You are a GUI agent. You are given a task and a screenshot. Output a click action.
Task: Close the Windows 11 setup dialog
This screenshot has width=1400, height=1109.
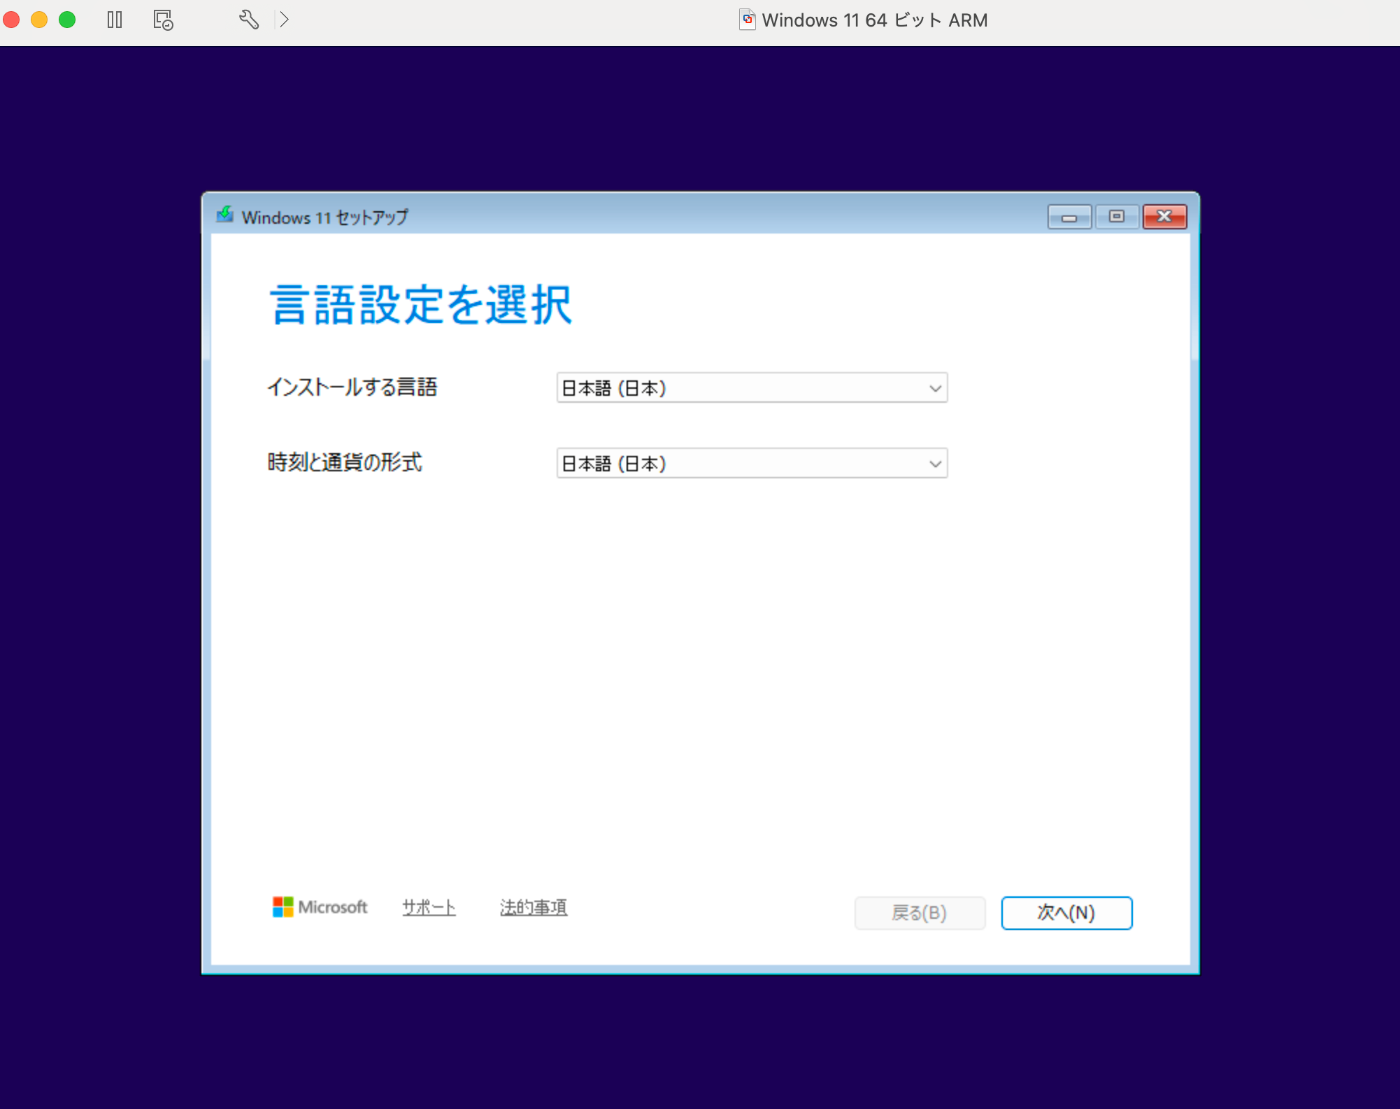1165,216
